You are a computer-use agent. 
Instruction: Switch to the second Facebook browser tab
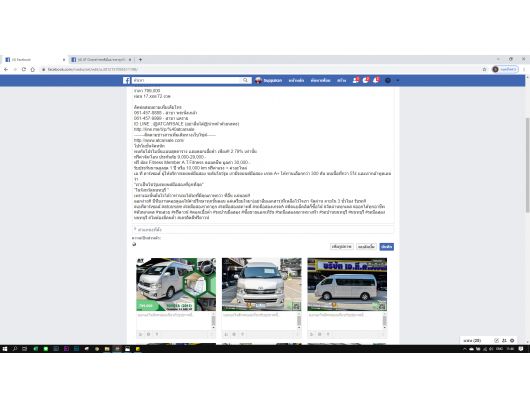pyautogui.click(x=101, y=59)
